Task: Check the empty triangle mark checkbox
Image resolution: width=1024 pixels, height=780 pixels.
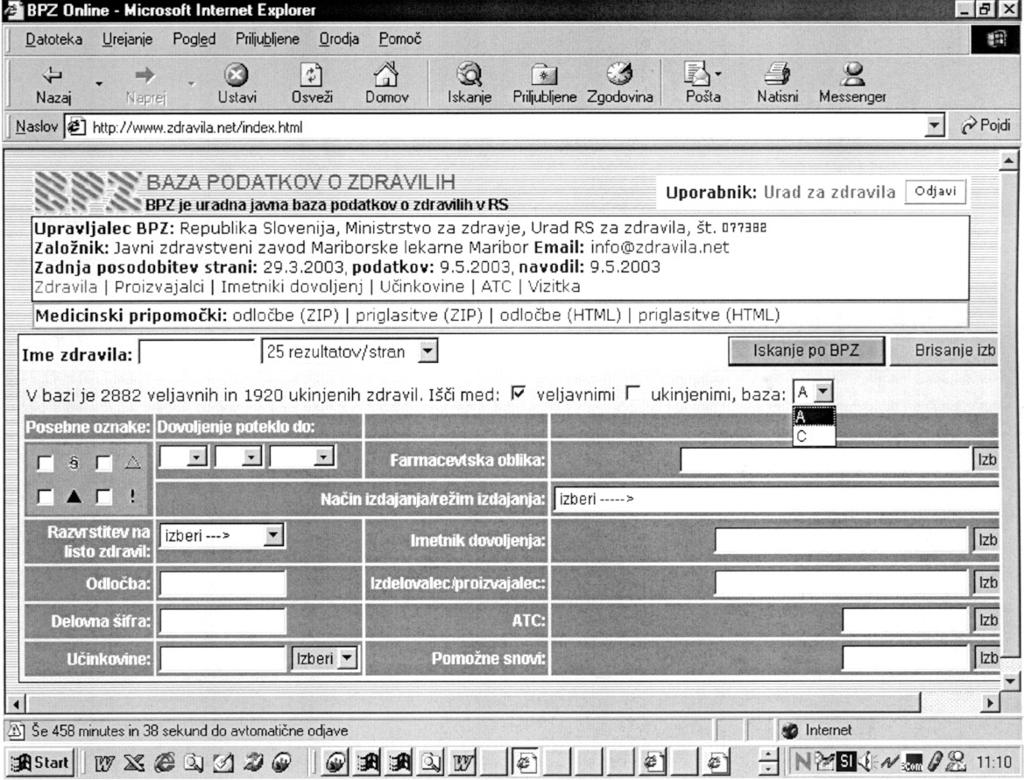Action: point(104,463)
